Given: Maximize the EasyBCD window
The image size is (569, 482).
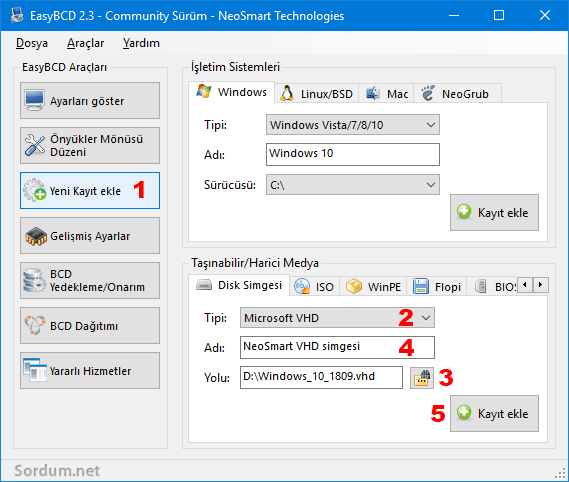Looking at the screenshot, I should pyautogui.click(x=499, y=15).
